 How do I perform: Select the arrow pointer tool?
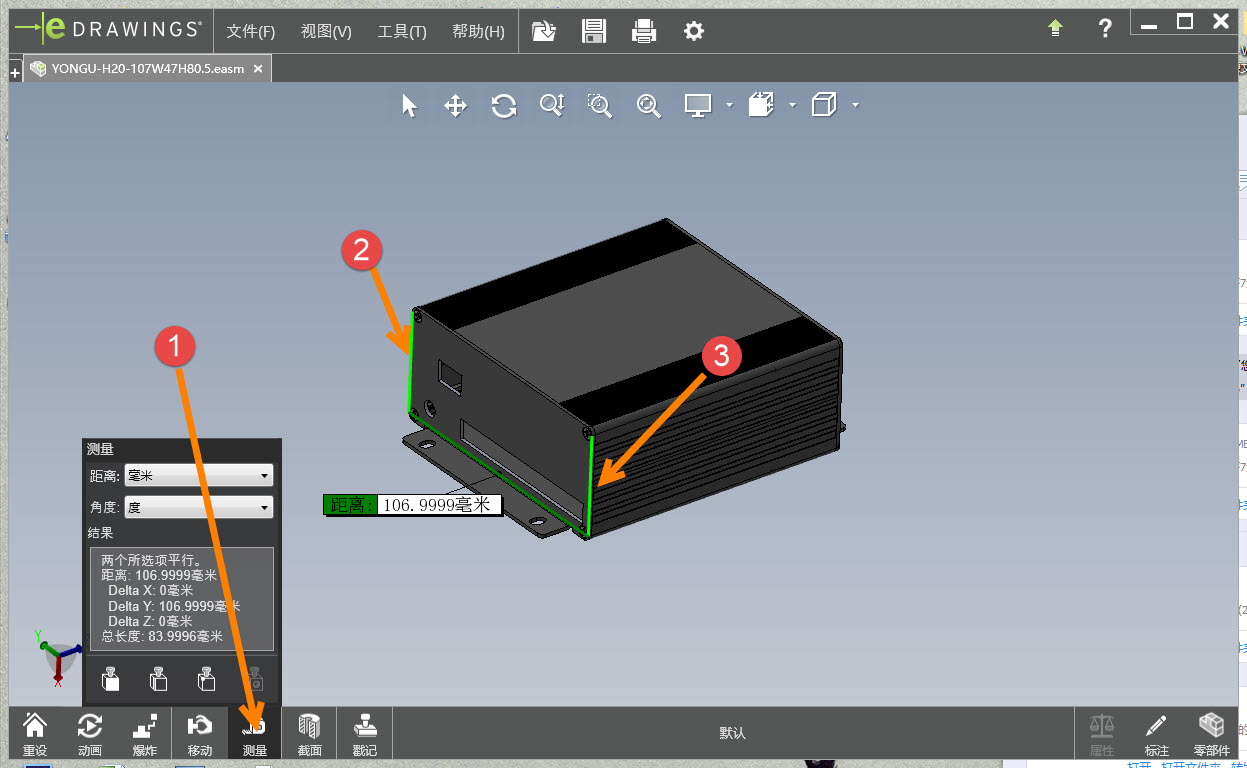[409, 106]
